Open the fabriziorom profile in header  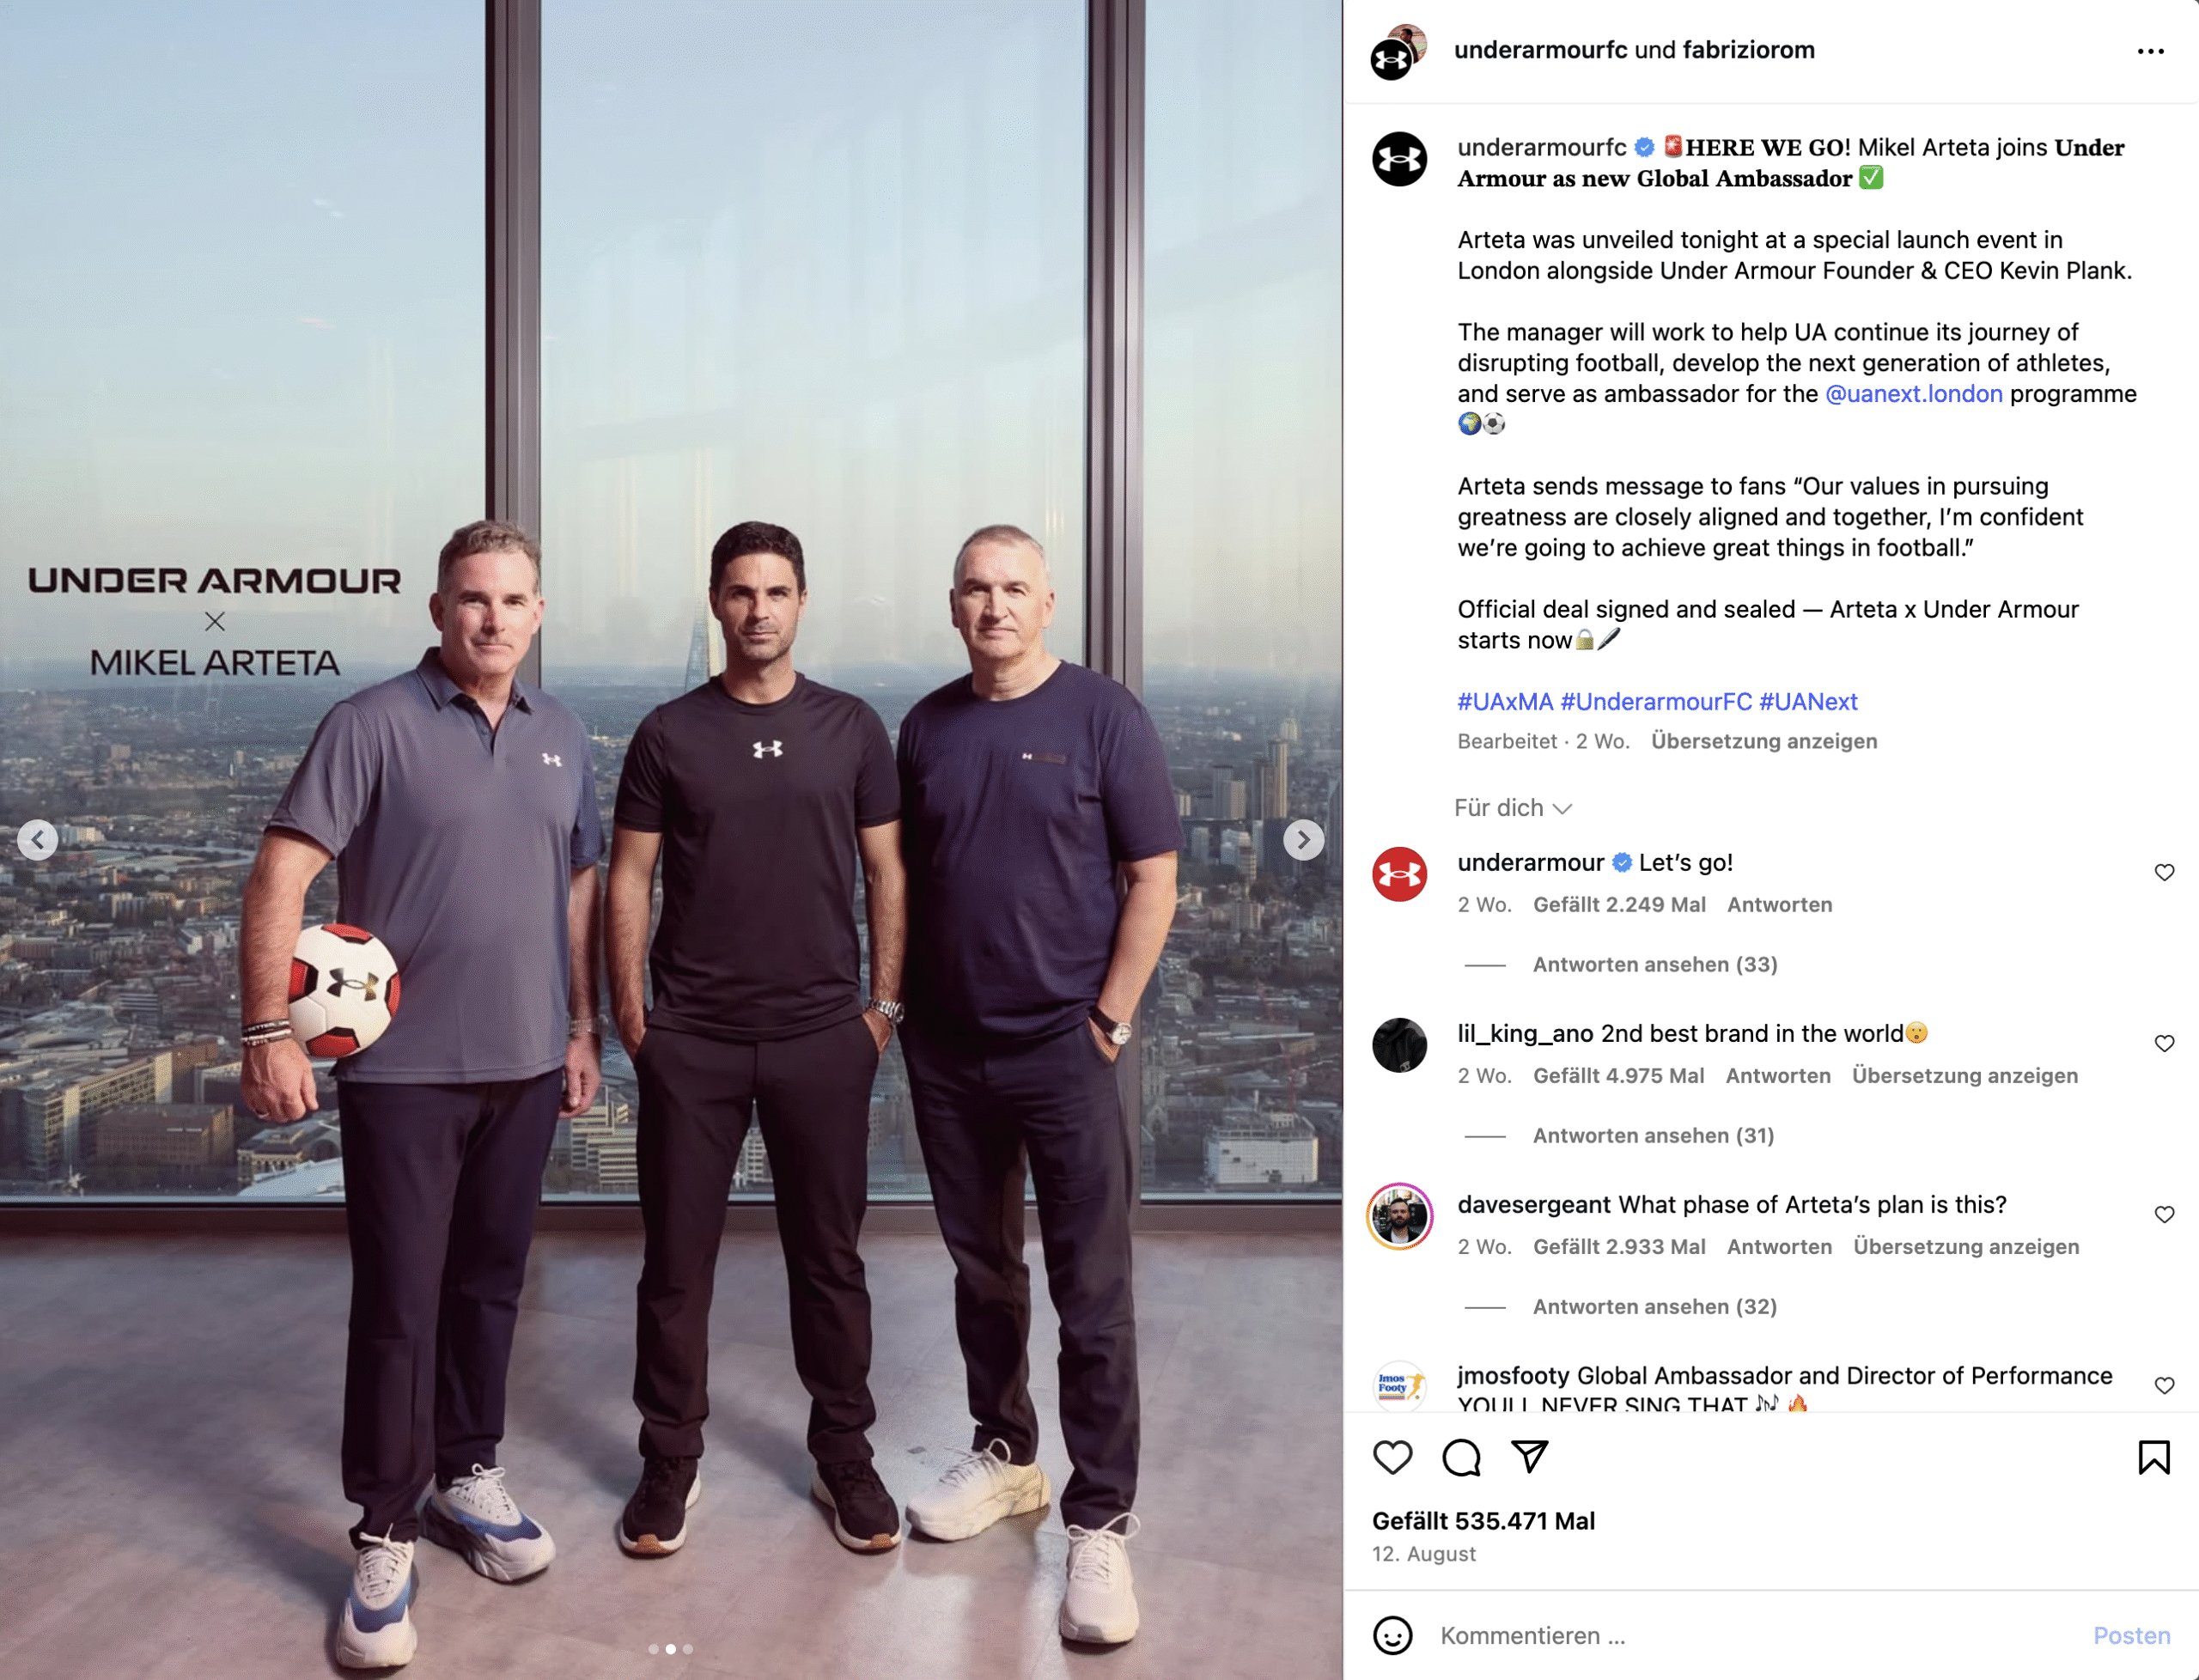[1748, 50]
